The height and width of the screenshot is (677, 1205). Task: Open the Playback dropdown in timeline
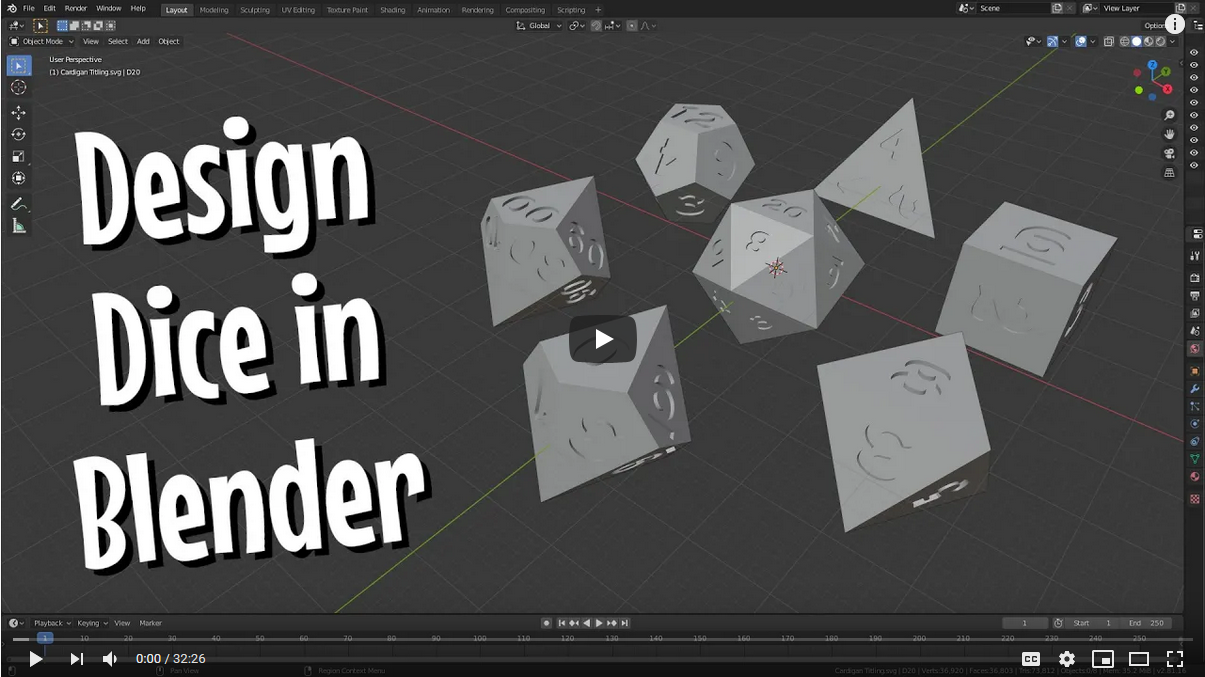pyautogui.click(x=51, y=623)
